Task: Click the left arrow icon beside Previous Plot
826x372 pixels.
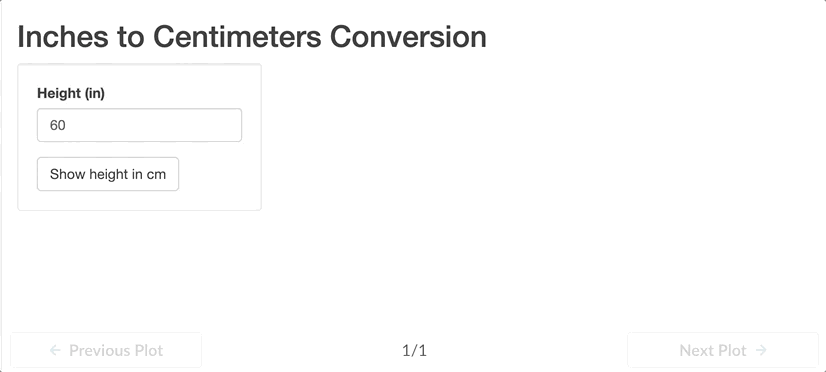Action: point(55,350)
